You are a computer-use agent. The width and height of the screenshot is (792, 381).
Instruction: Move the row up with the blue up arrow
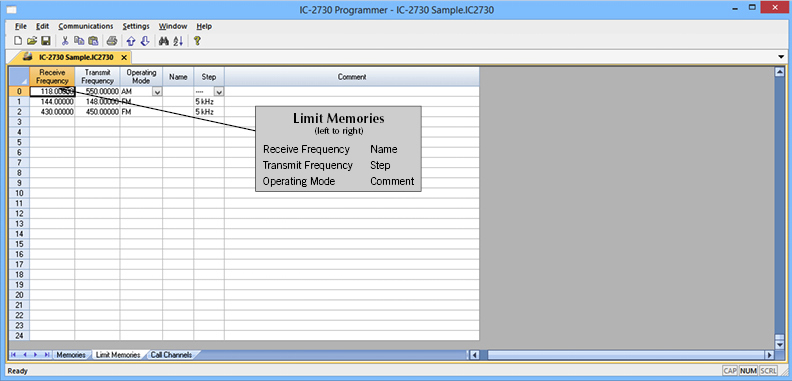tap(131, 41)
